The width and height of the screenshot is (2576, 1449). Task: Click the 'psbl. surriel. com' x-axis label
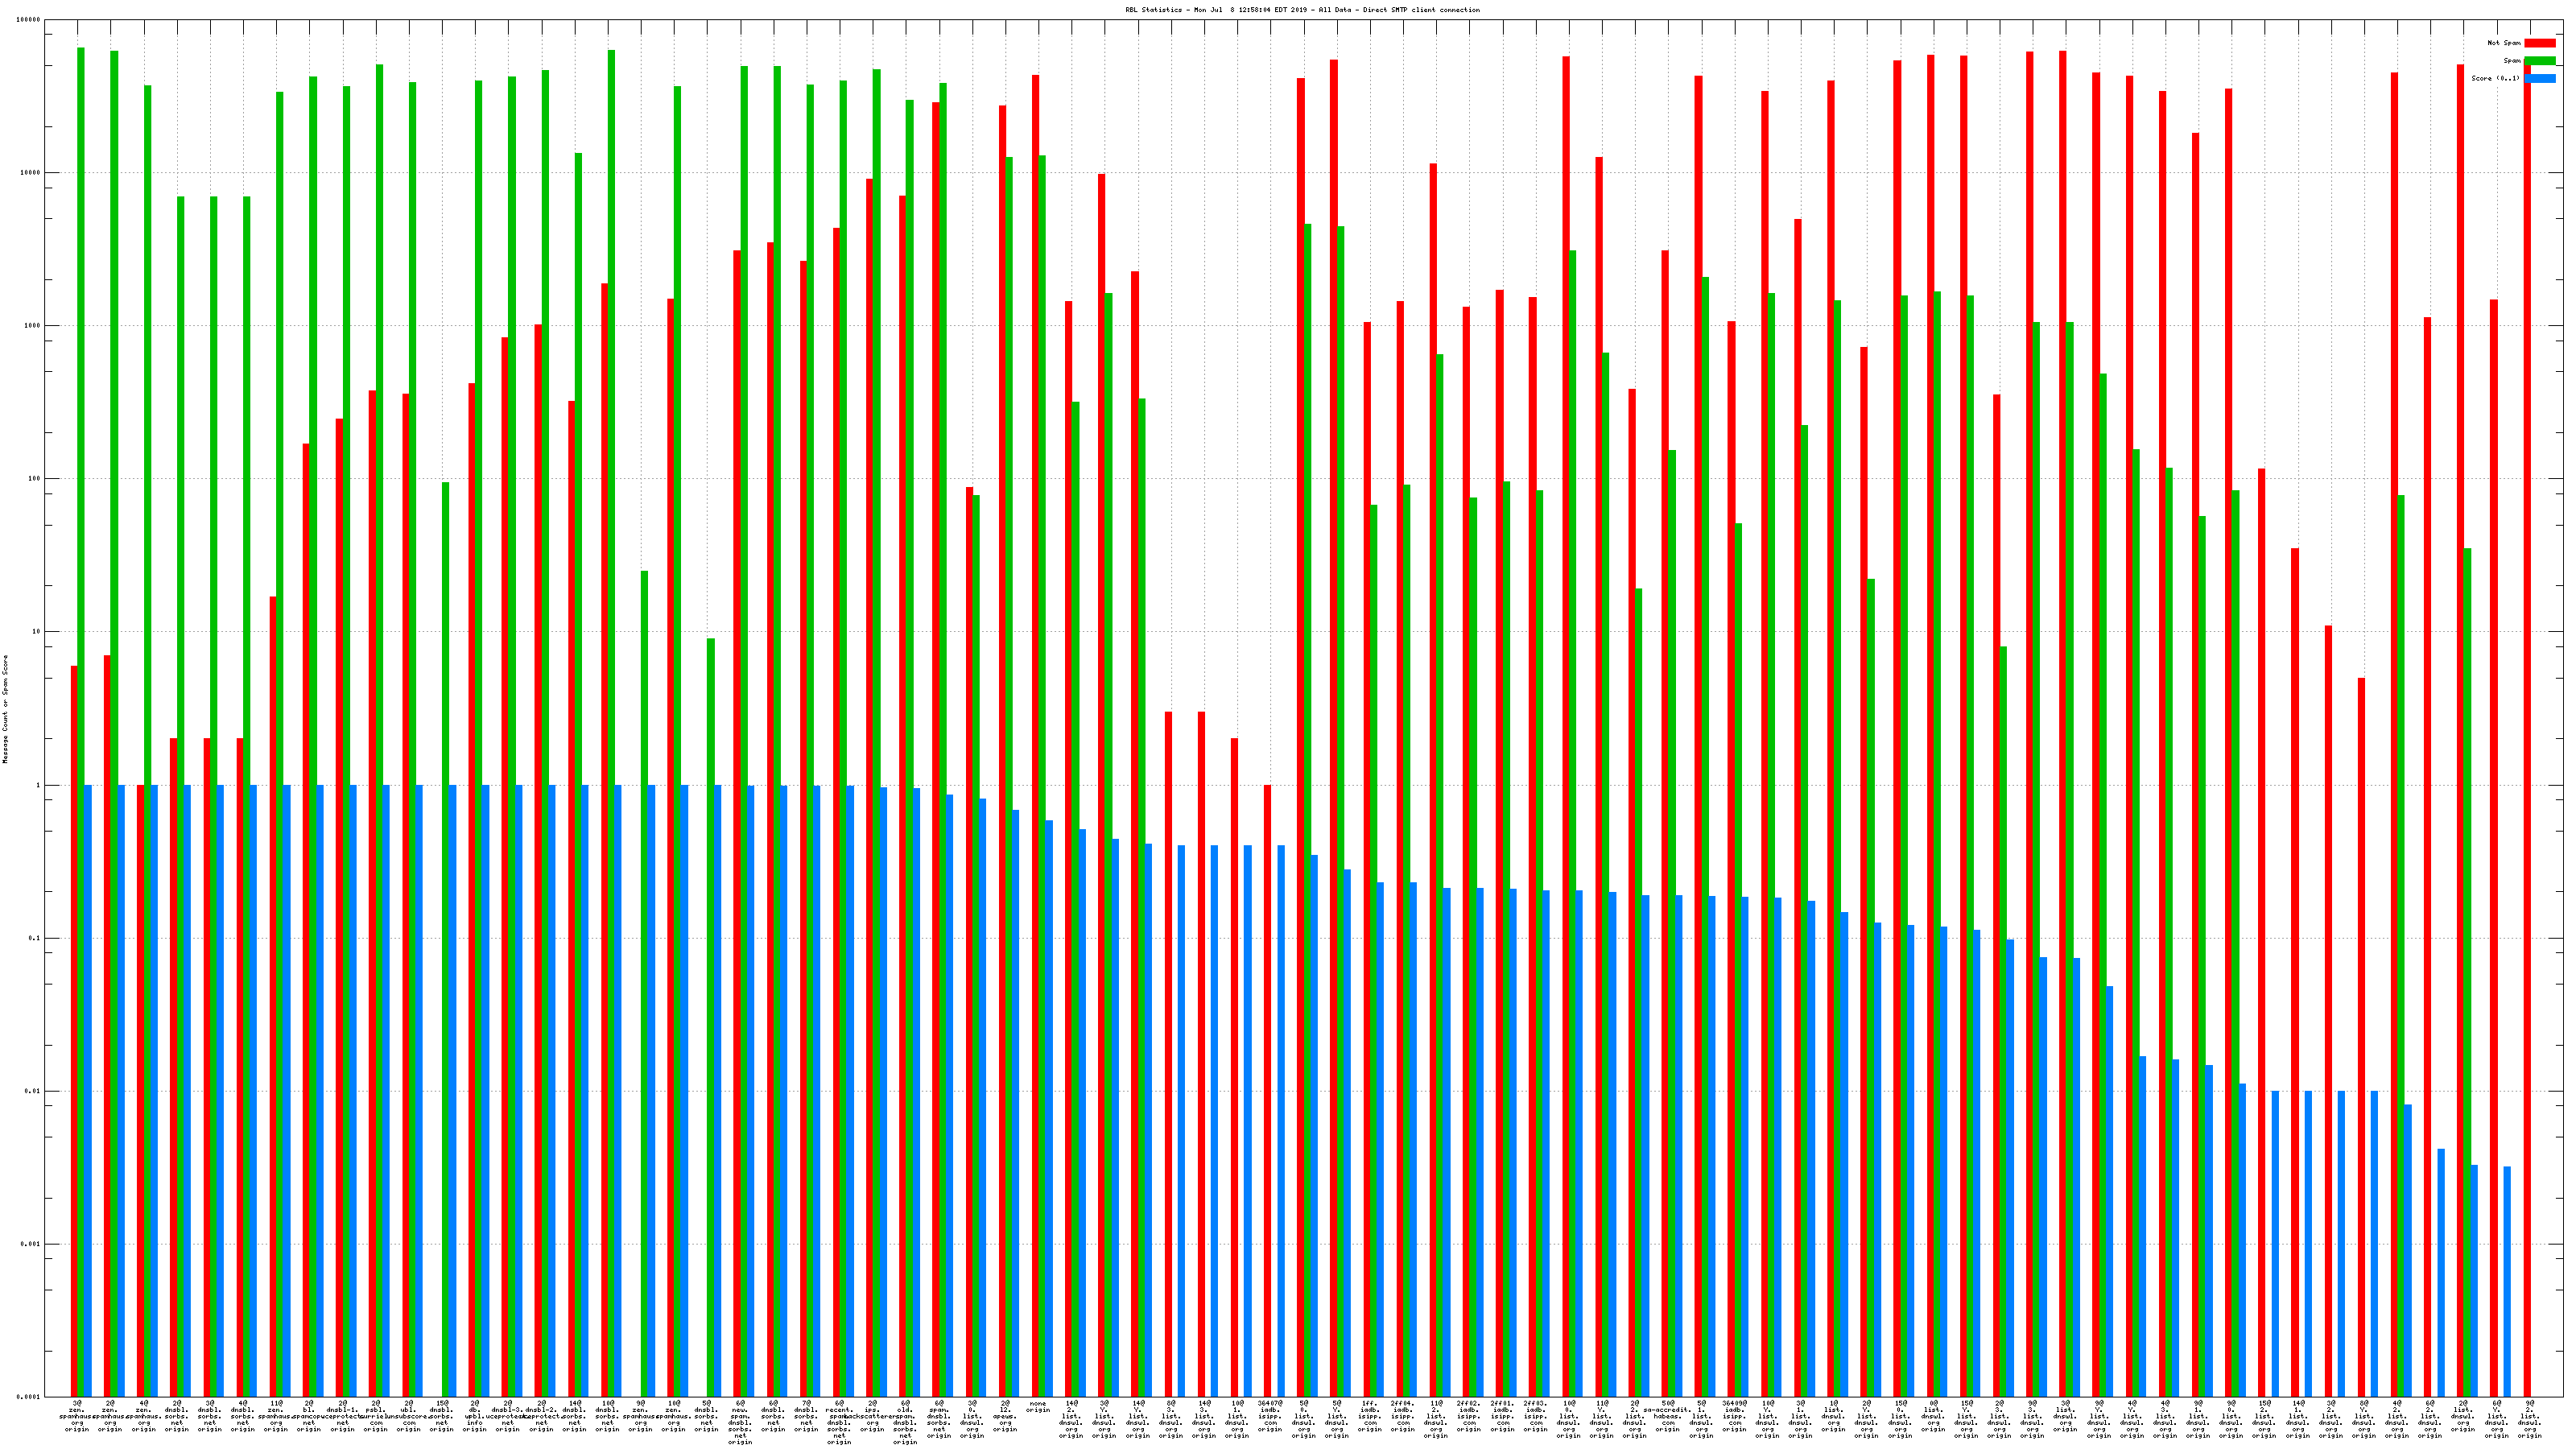point(376,1415)
